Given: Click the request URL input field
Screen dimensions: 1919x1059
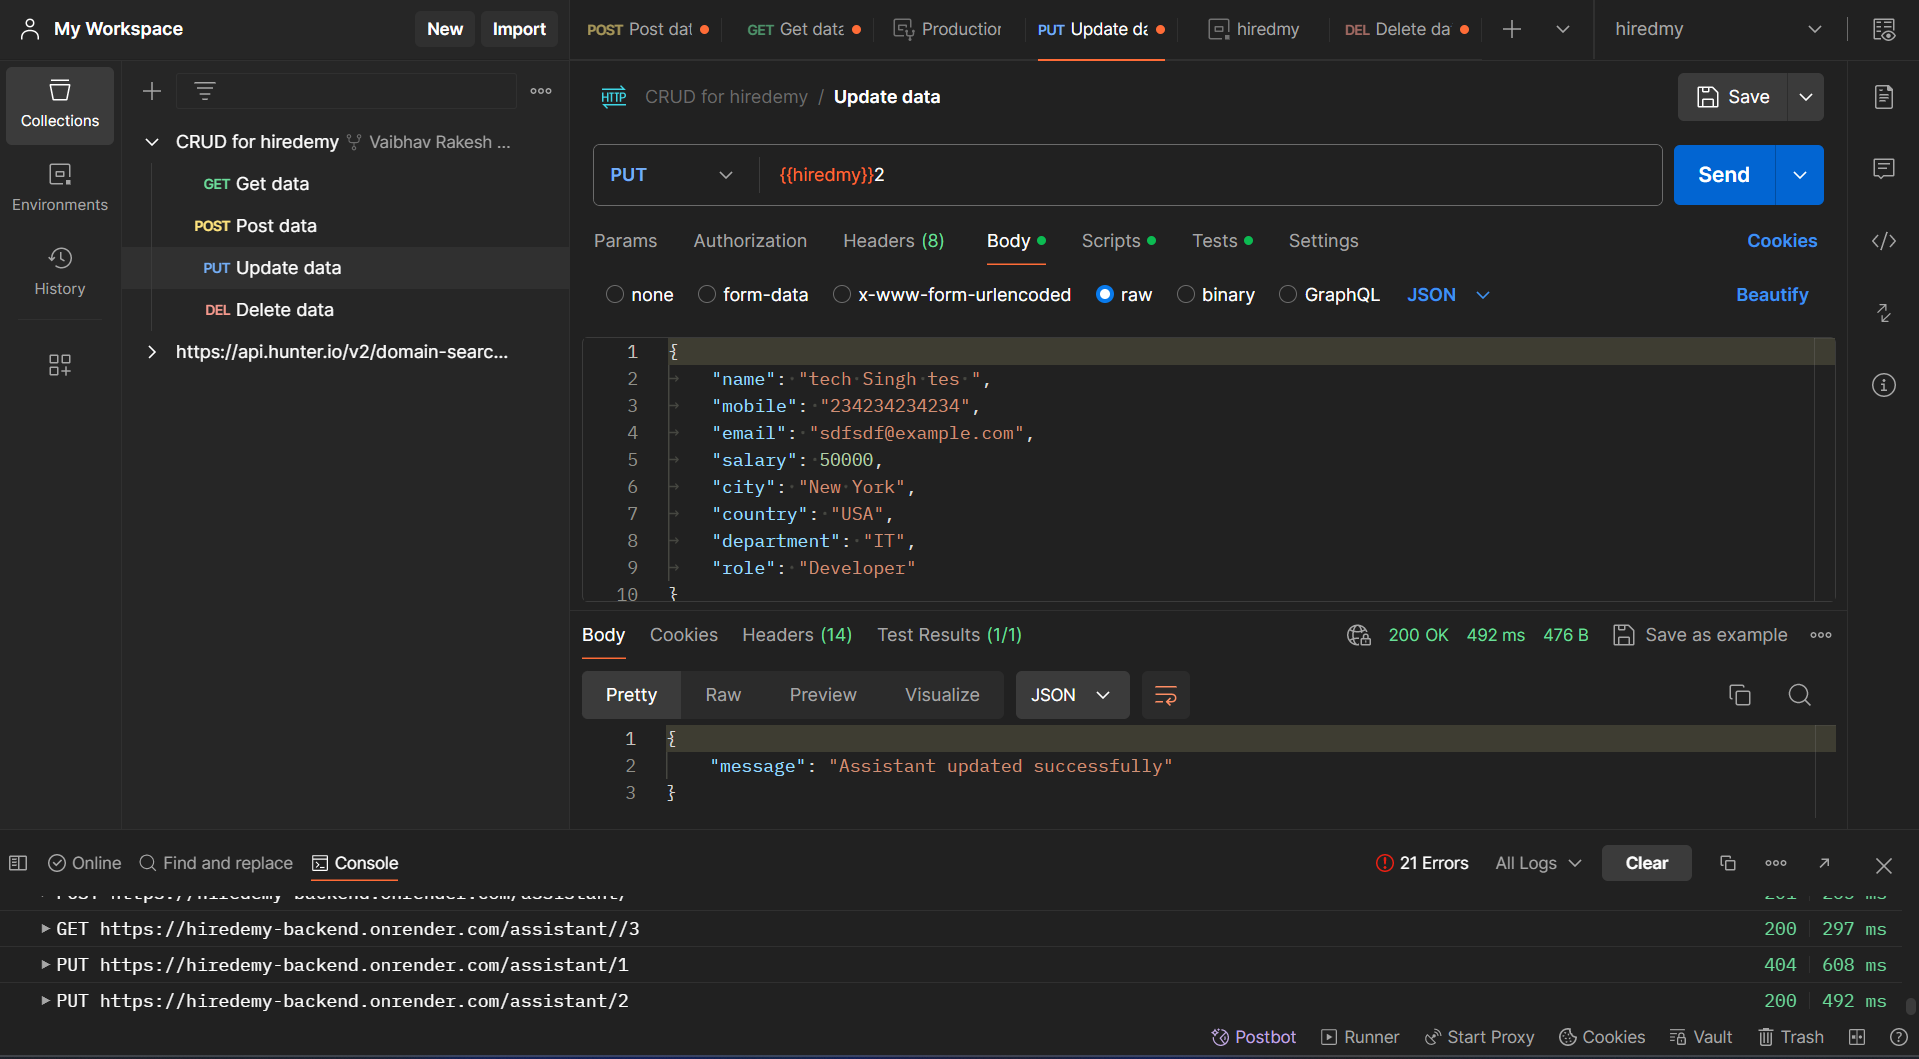Looking at the screenshot, I should [1210, 175].
